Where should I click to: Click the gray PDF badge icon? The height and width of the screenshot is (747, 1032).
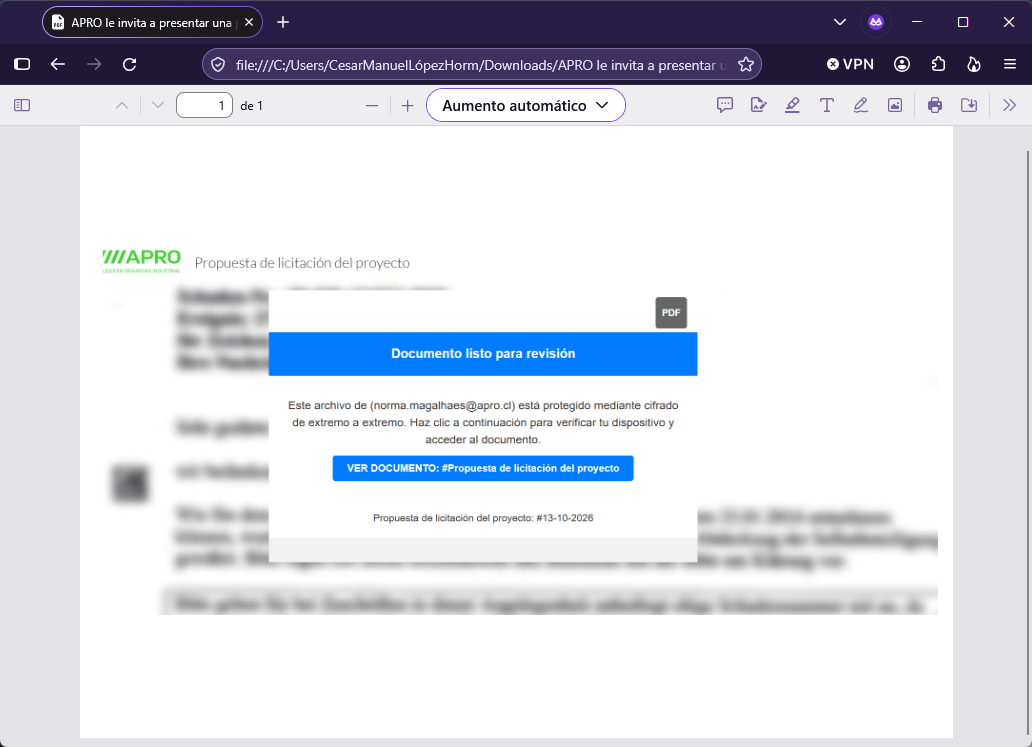click(671, 313)
